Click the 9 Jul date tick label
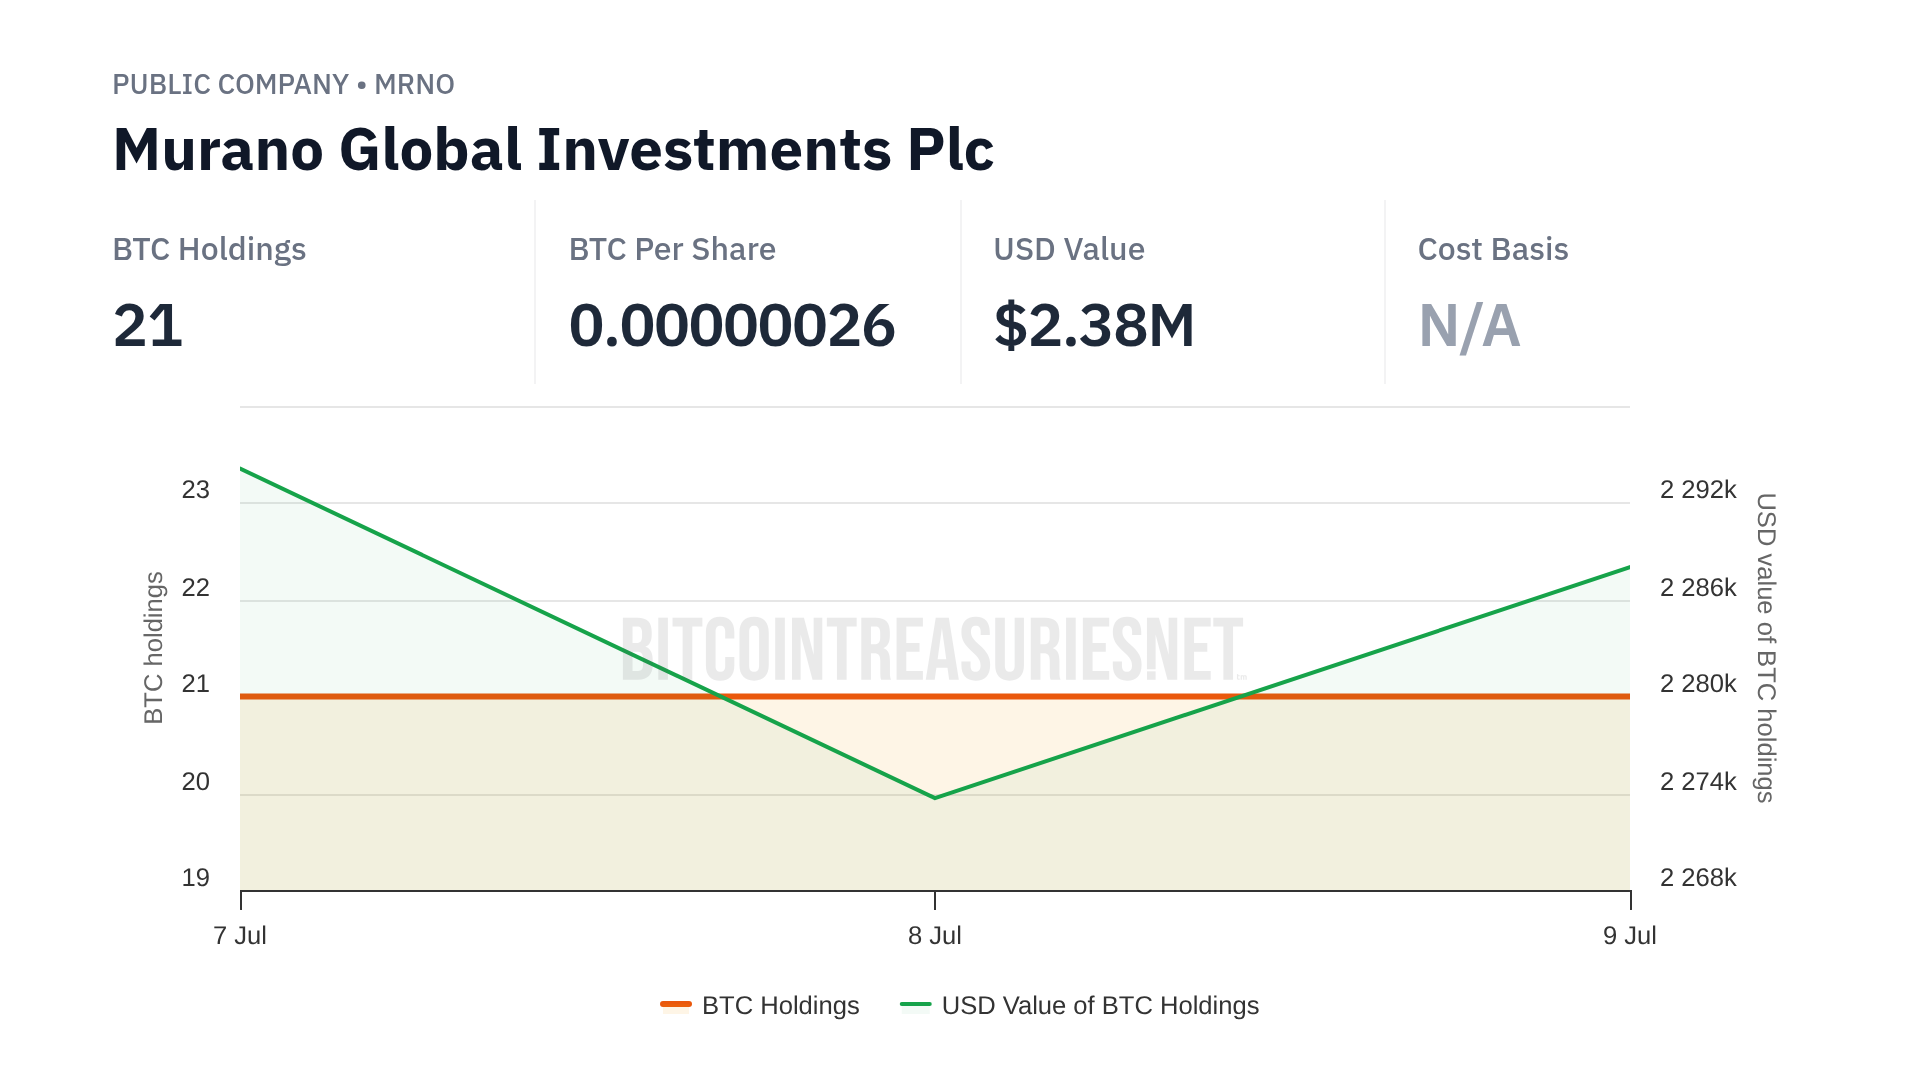 coord(1629,936)
